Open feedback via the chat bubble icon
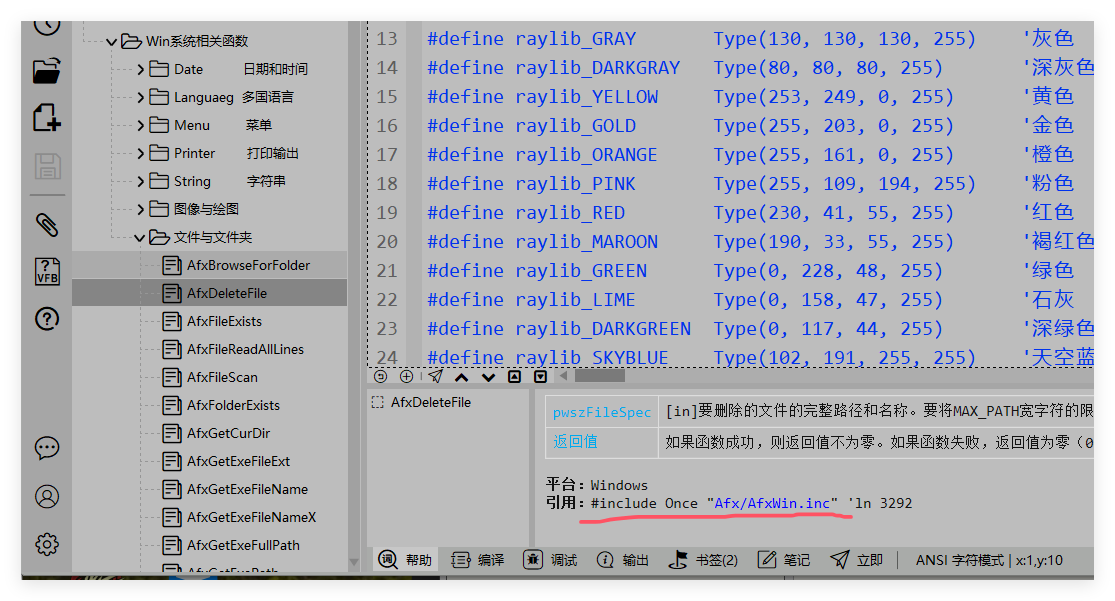The image size is (1115, 601). click(46, 449)
